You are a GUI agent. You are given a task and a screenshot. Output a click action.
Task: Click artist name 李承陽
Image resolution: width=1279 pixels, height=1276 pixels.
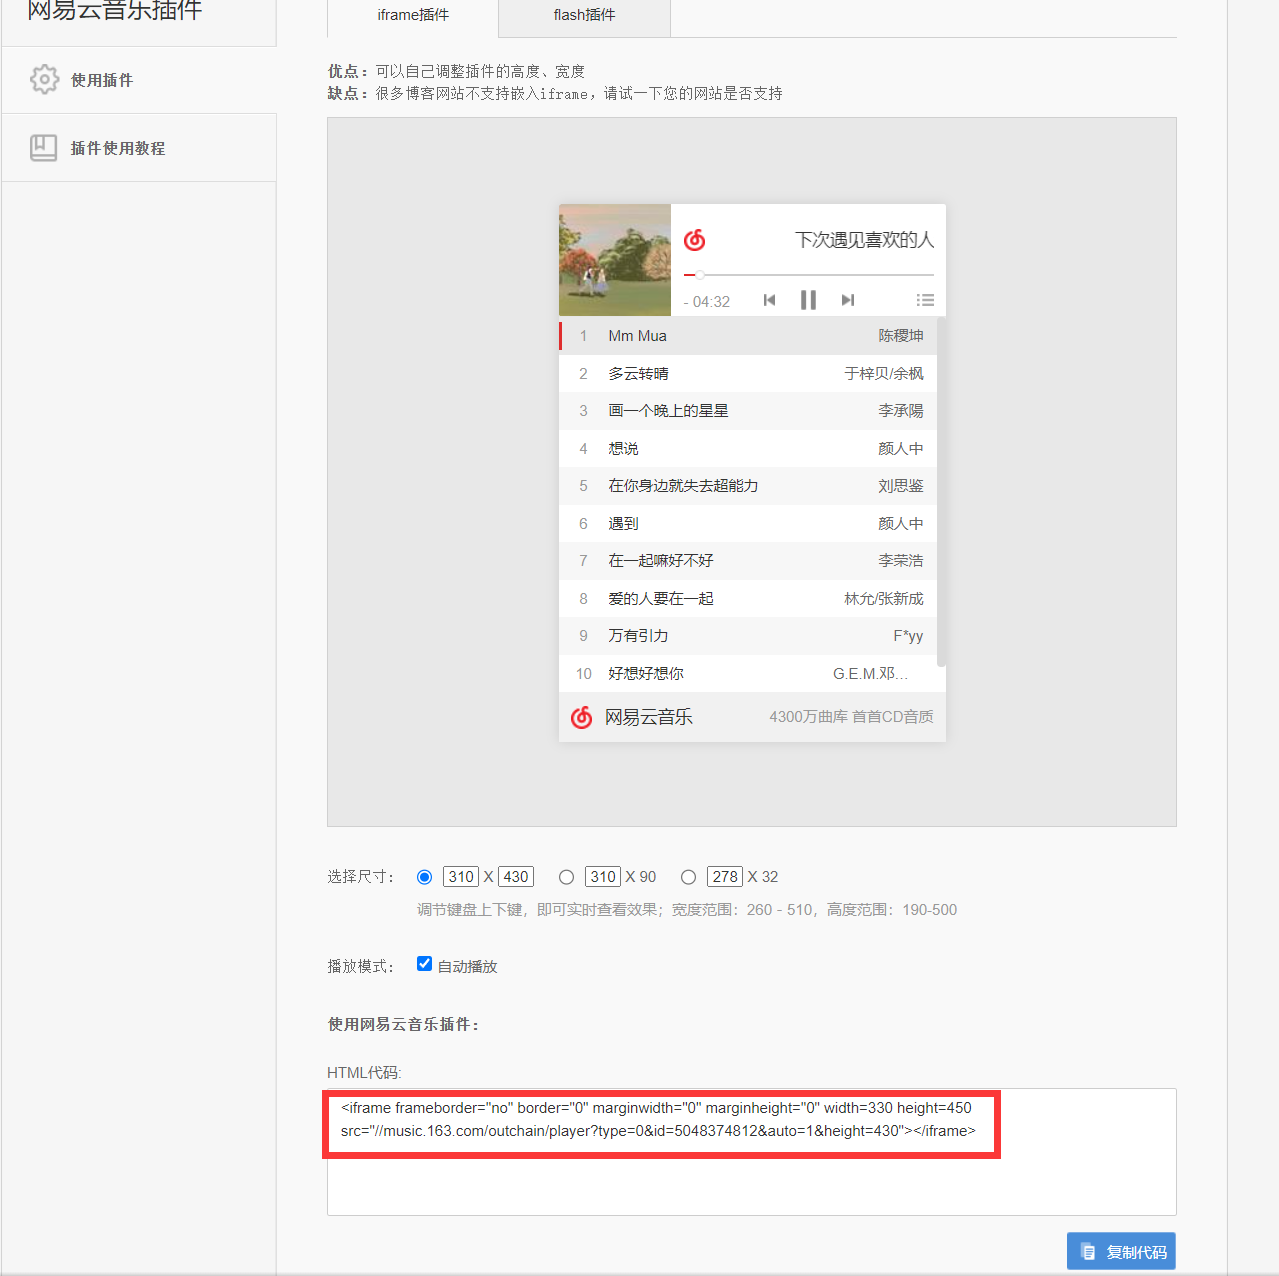pos(901,411)
